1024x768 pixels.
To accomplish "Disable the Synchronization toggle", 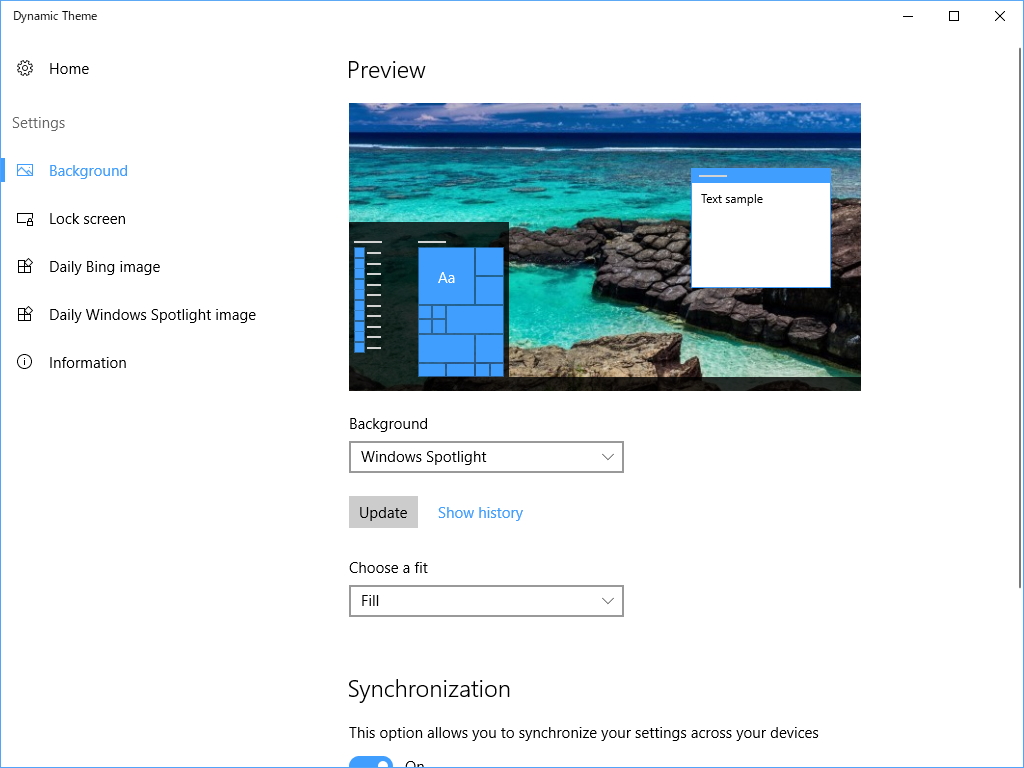I will tap(371, 763).
